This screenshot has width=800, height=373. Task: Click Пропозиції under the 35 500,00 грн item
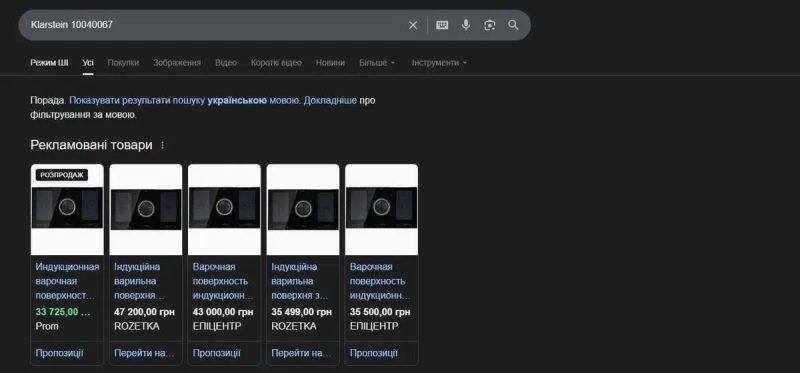point(373,353)
